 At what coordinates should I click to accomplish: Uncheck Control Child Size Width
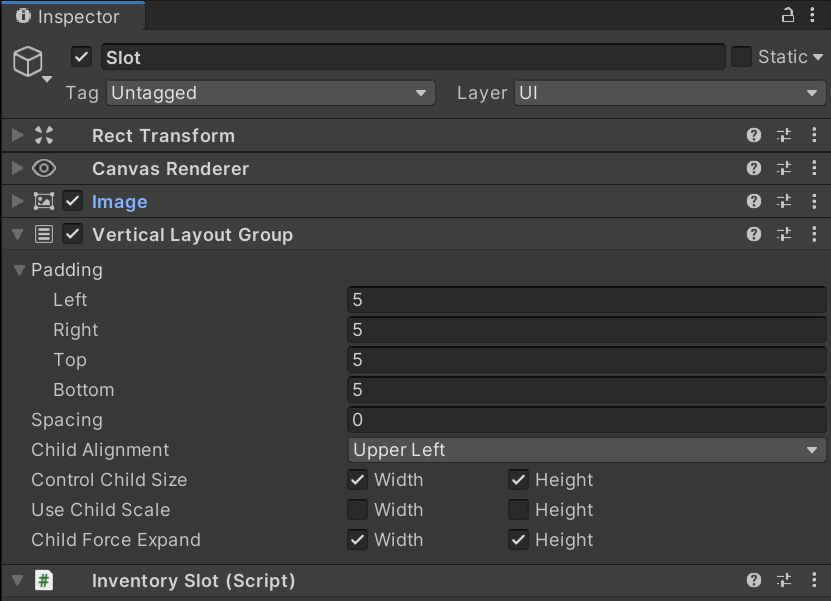point(357,480)
